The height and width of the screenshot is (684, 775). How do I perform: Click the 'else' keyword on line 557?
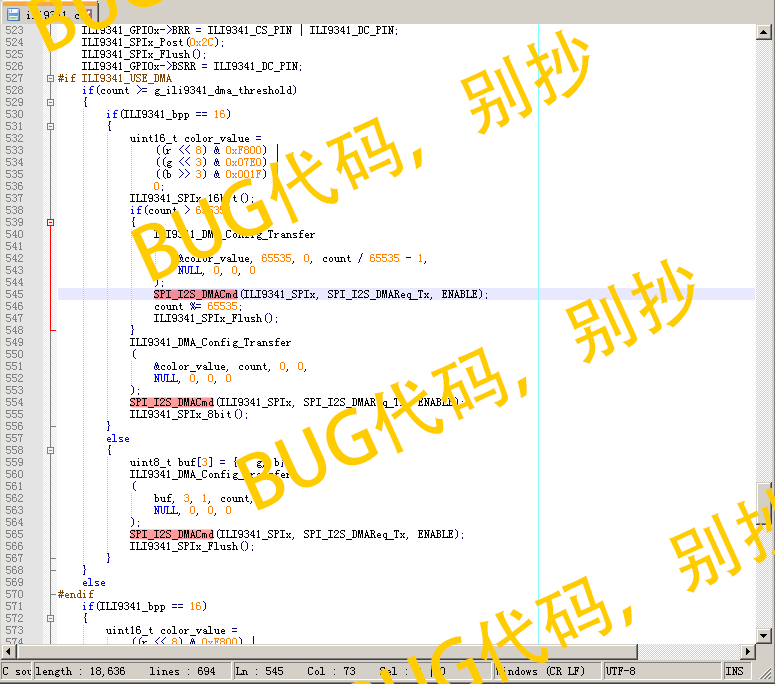118,438
